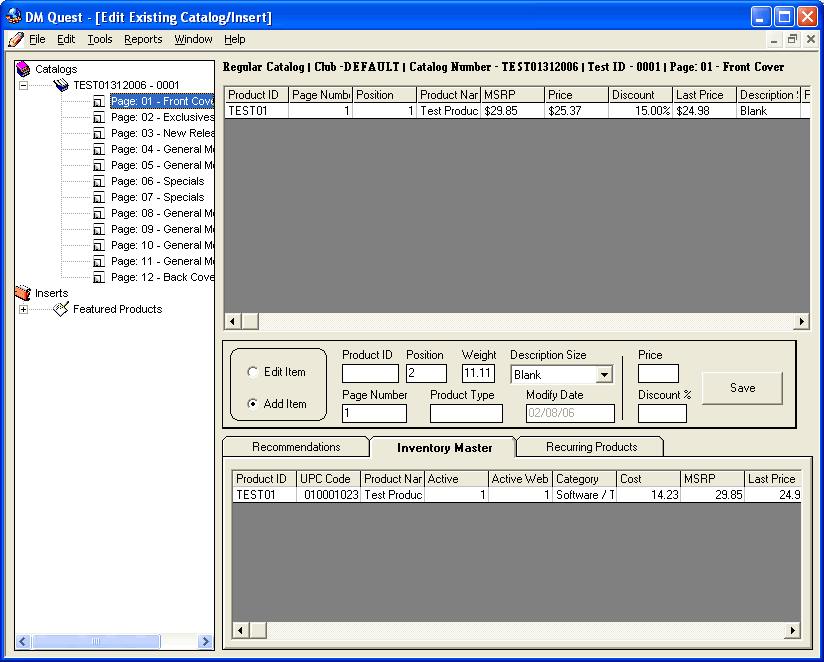Click the Page Number input field
Image resolution: width=824 pixels, height=662 pixels.
[374, 413]
